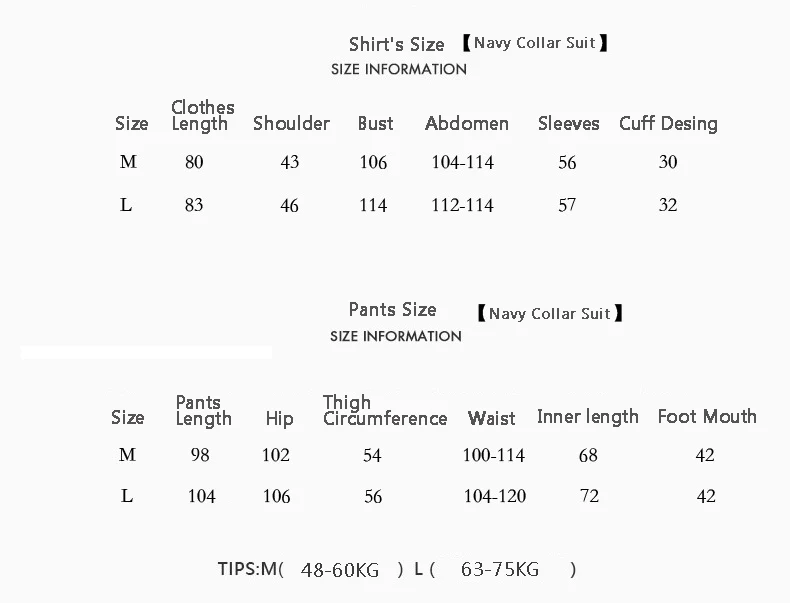Select the Clothes Length column header
Screen dimensions: 790x603
[203, 115]
